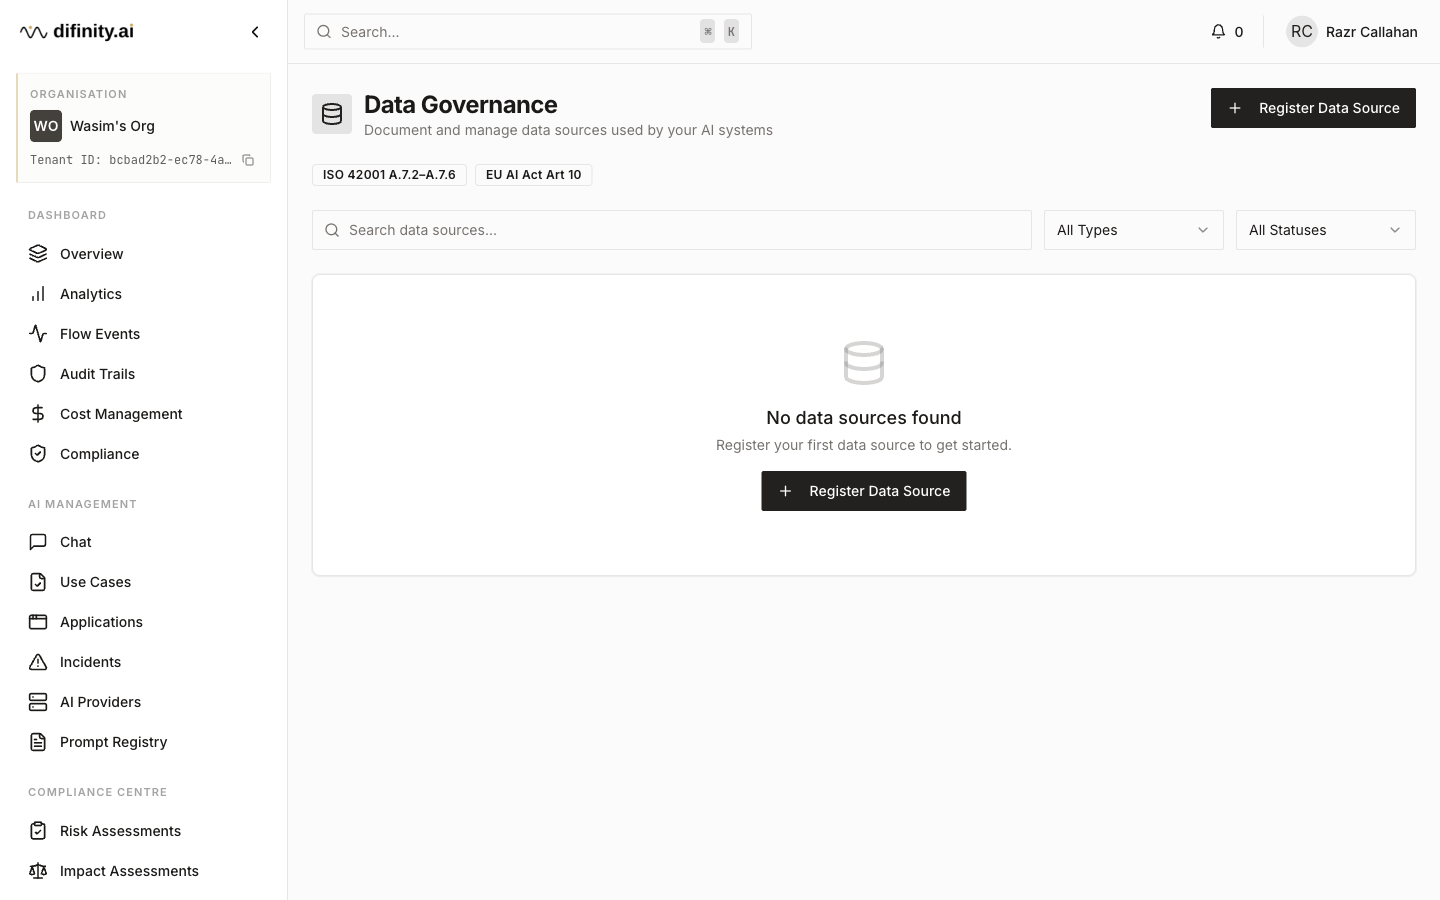This screenshot has width=1440, height=900.
Task: Navigate to Prompt Registry label
Action: (x=113, y=742)
